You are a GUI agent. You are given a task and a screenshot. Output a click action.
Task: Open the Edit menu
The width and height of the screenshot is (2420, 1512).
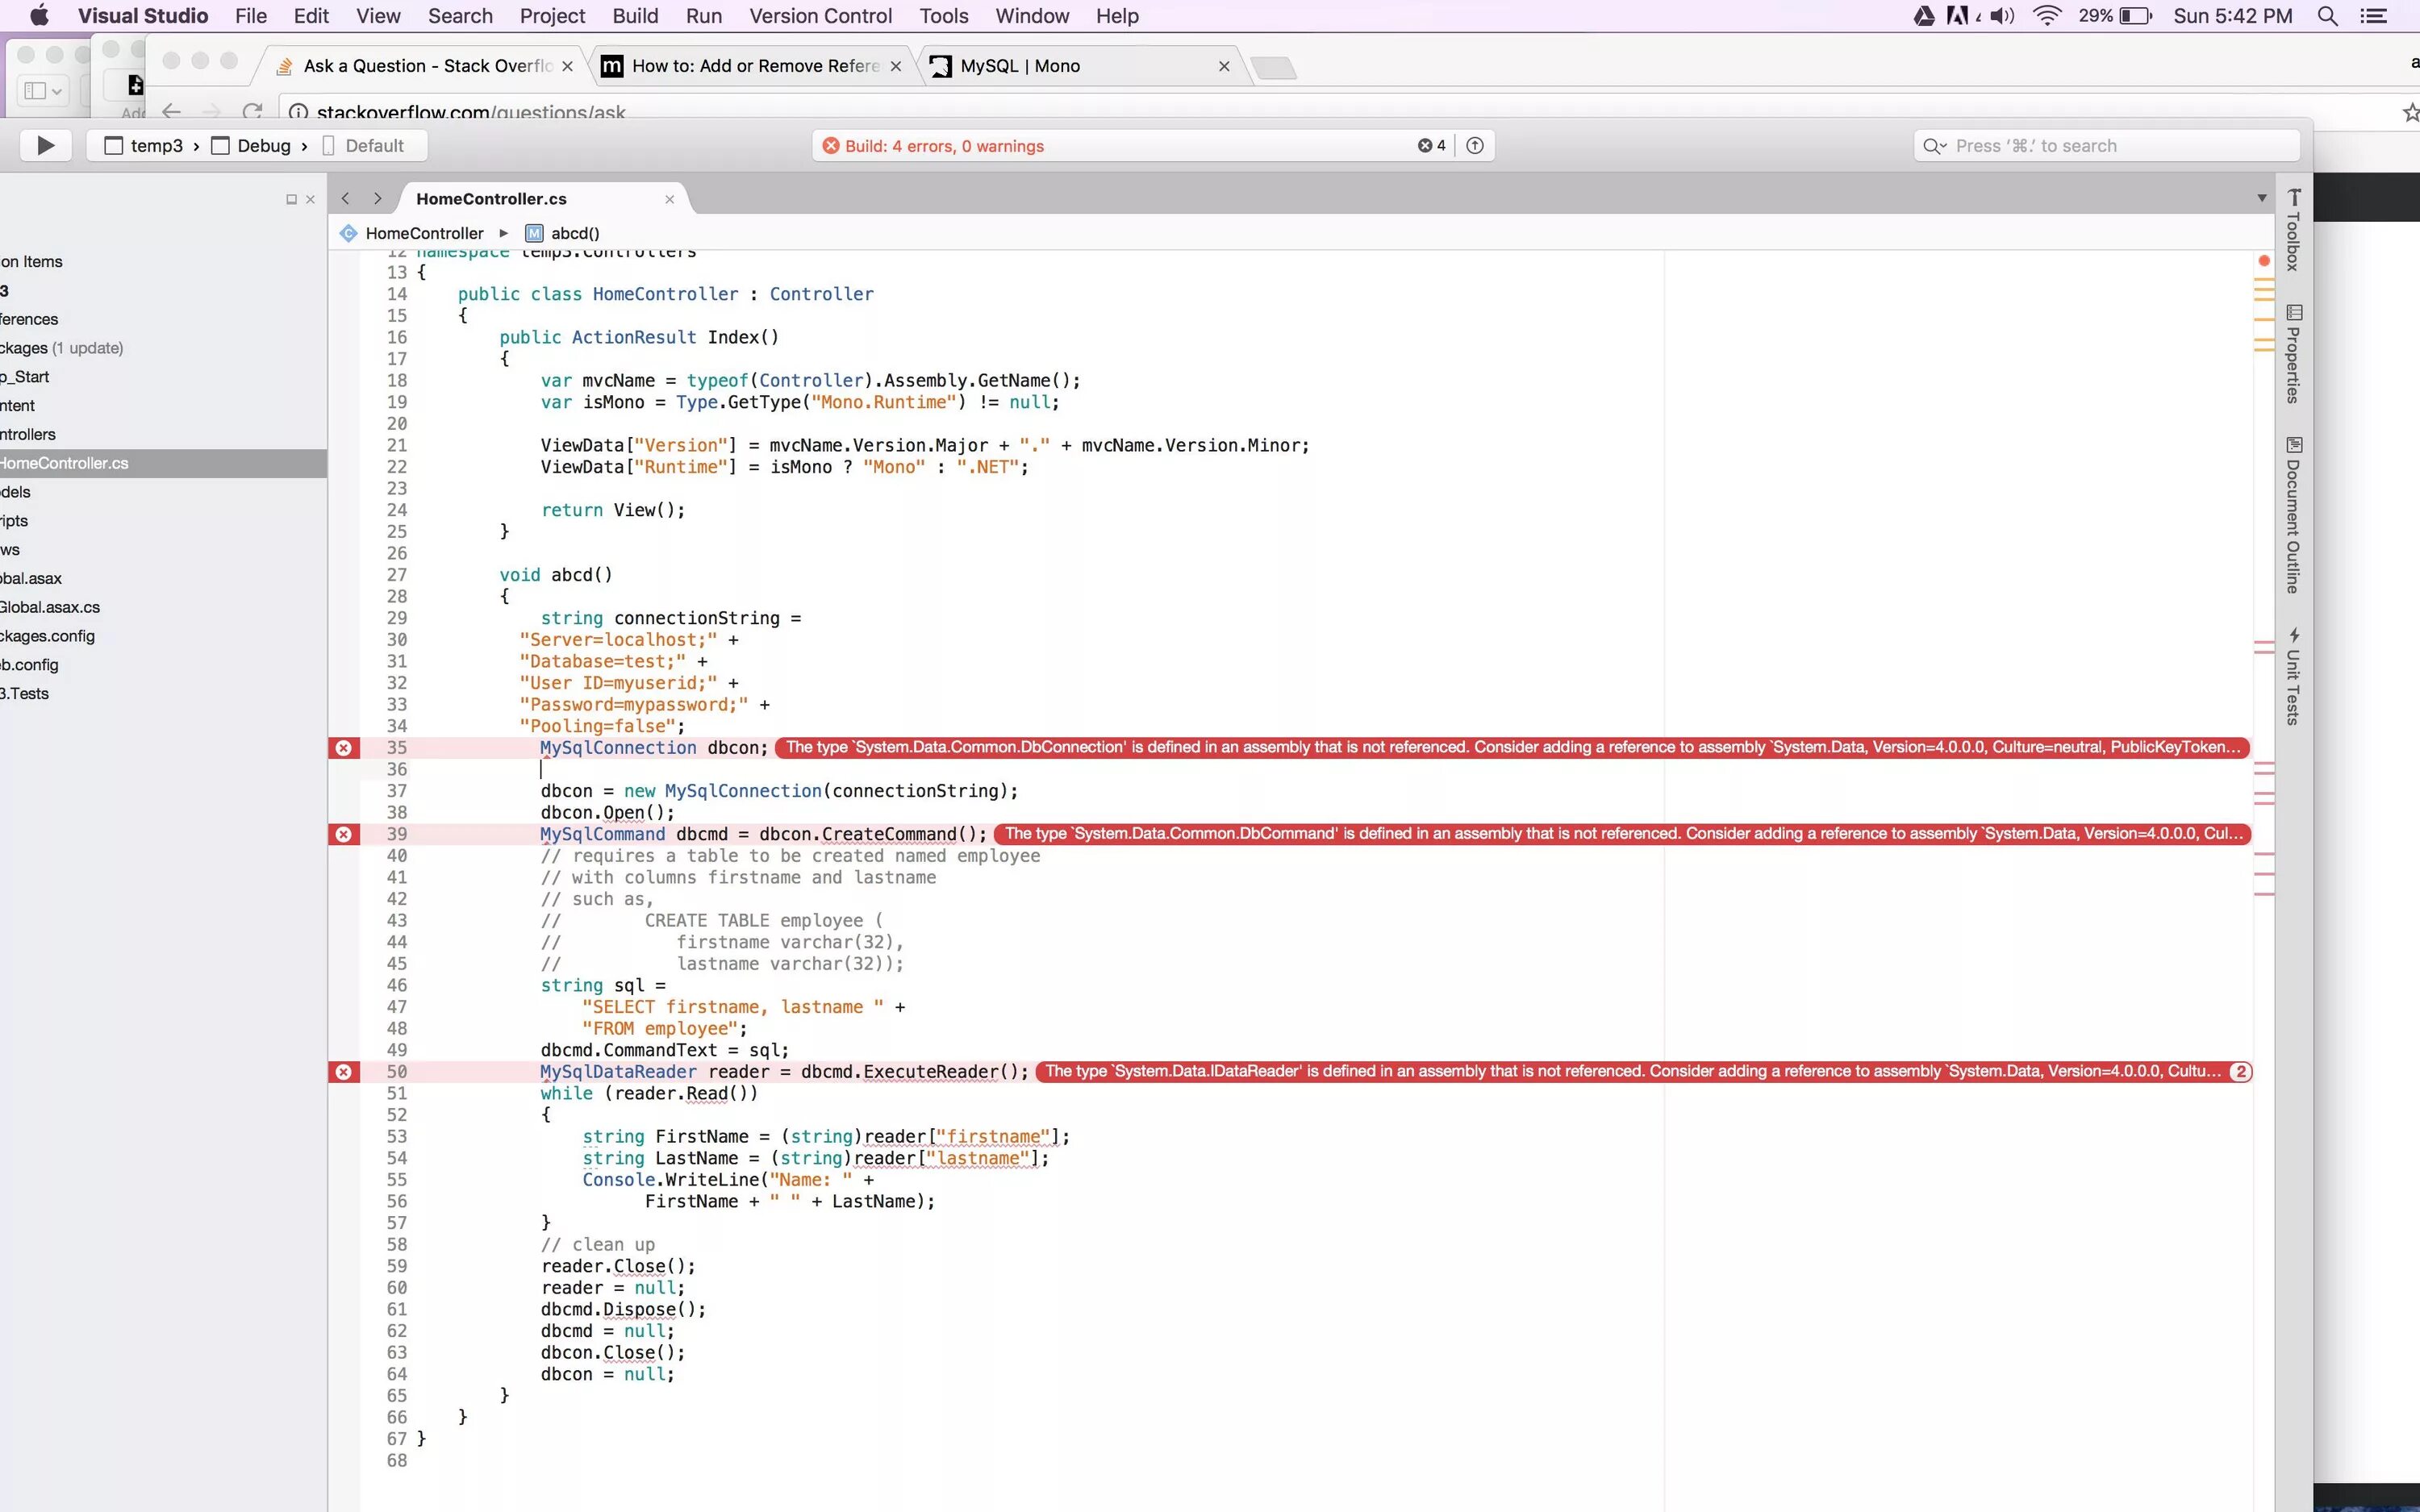click(x=311, y=15)
